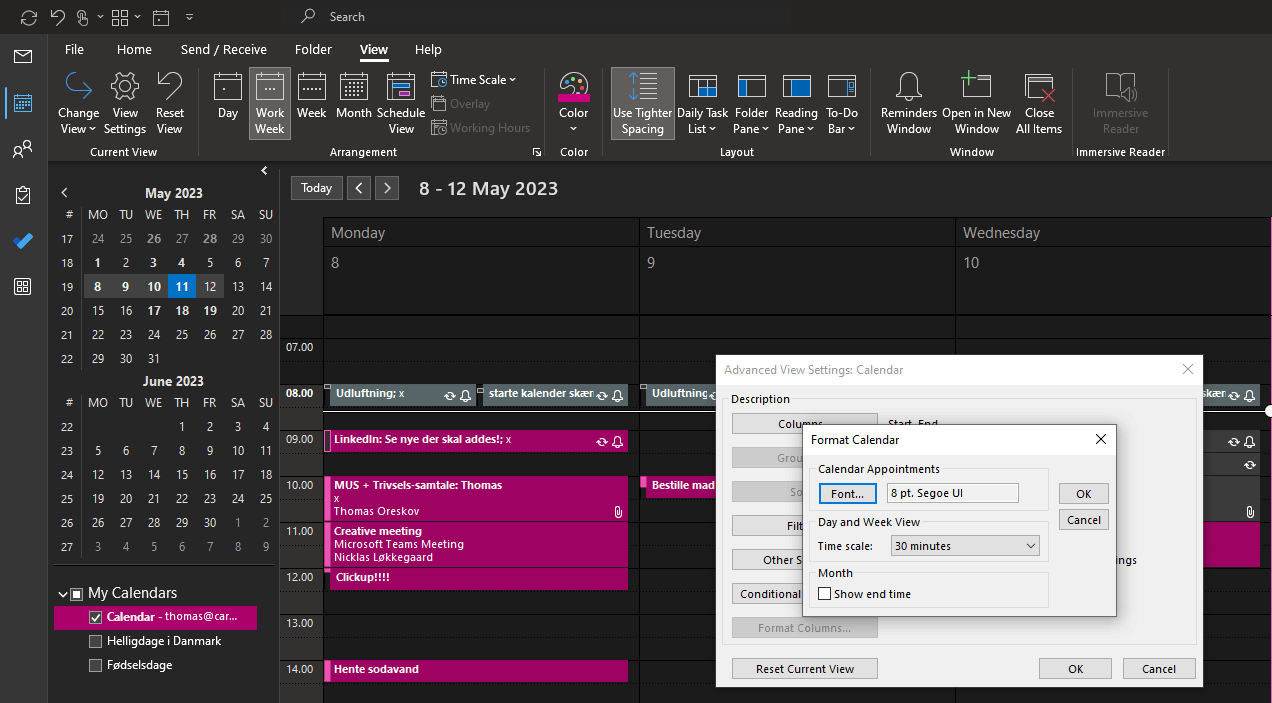Open the Bestille mad appointment on Tuesday
Viewport: 1272px width, 703px height.
680,486
